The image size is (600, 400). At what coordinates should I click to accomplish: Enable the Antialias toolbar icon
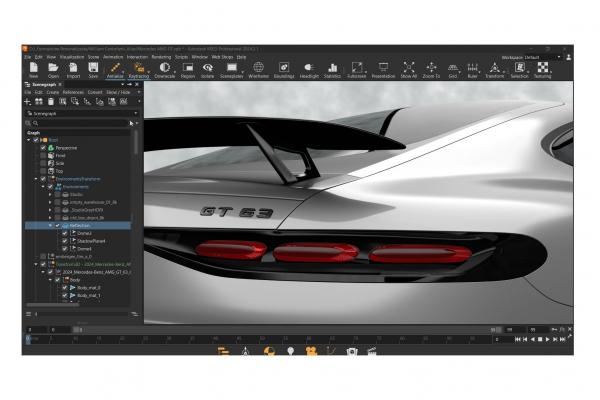point(114,69)
